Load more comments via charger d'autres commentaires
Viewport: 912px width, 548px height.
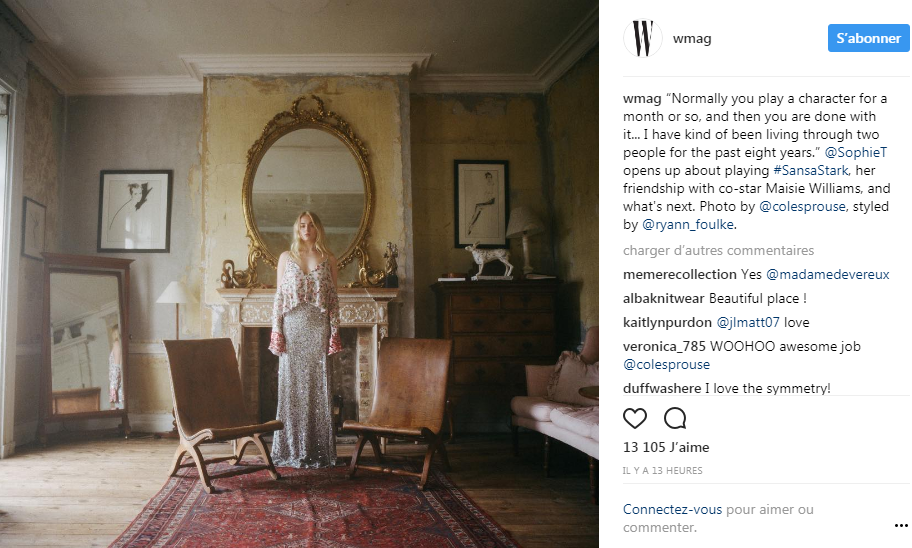pos(718,250)
